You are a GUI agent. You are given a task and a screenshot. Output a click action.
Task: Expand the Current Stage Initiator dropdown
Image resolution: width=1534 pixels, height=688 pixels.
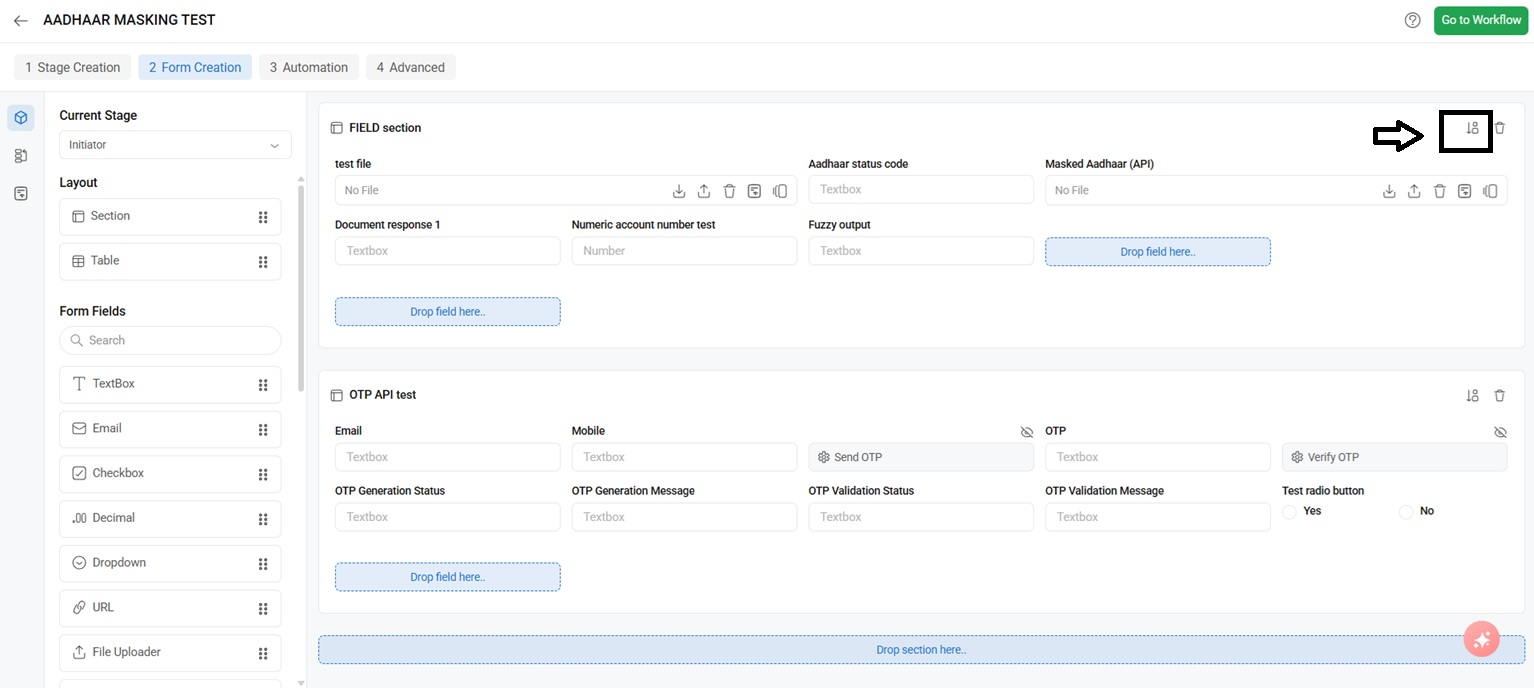[x=175, y=145]
